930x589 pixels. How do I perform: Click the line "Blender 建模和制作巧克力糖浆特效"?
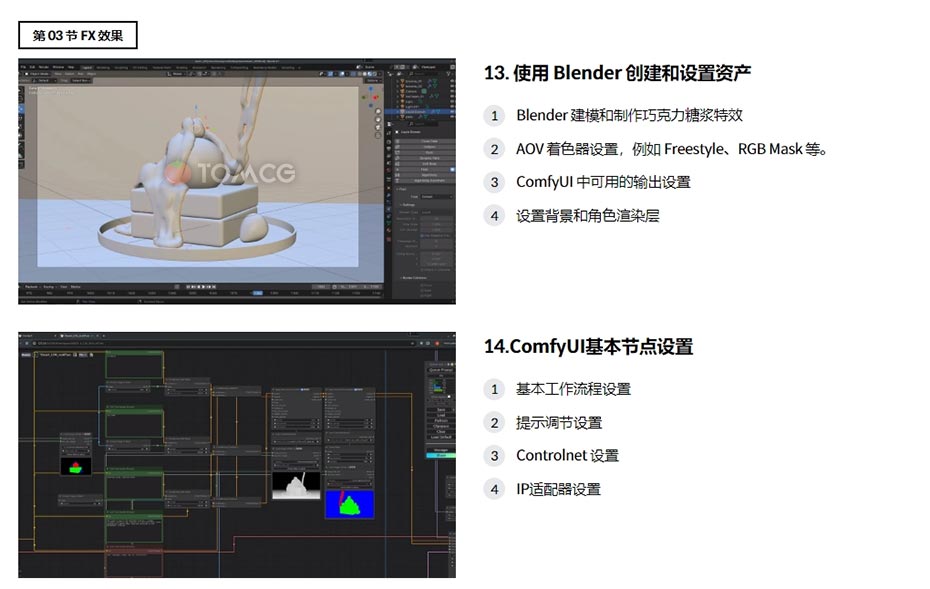pos(629,115)
